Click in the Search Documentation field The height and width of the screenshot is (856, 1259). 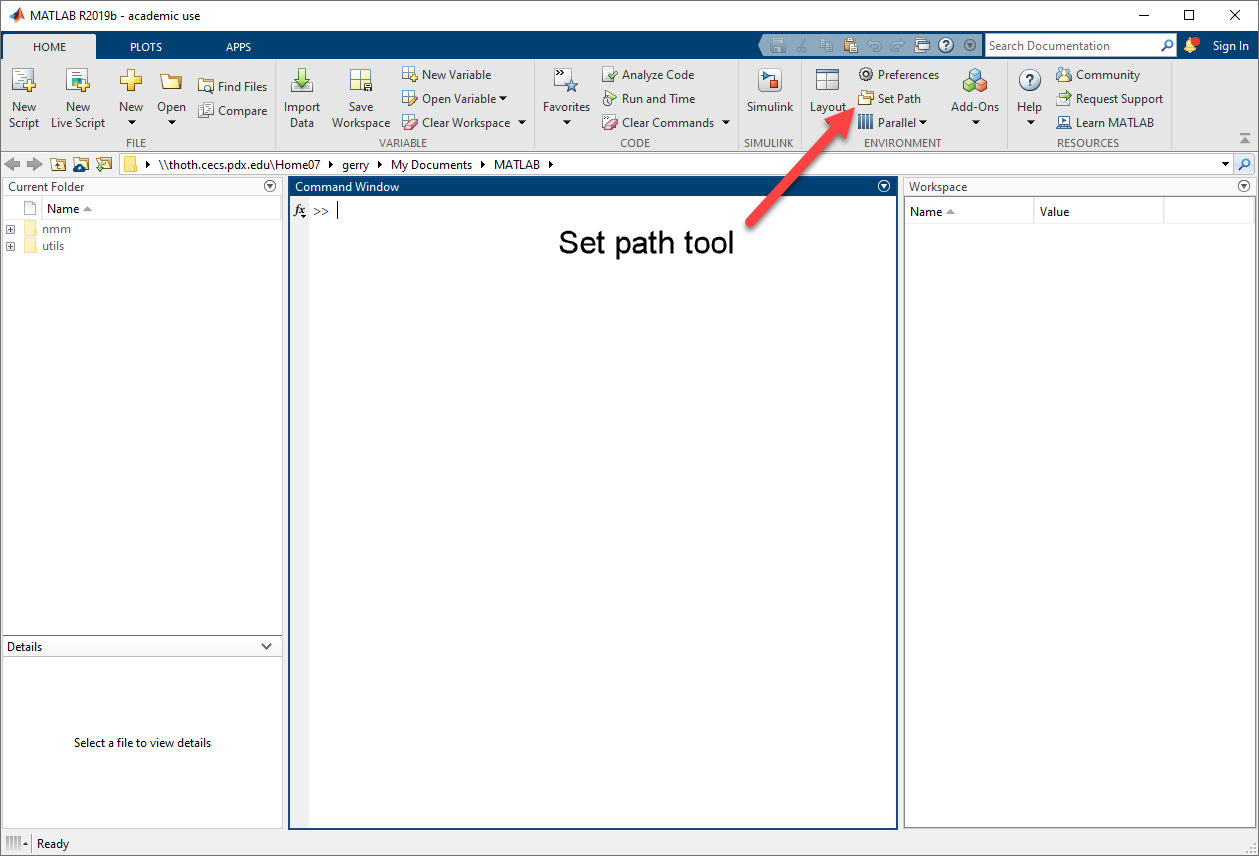1070,46
